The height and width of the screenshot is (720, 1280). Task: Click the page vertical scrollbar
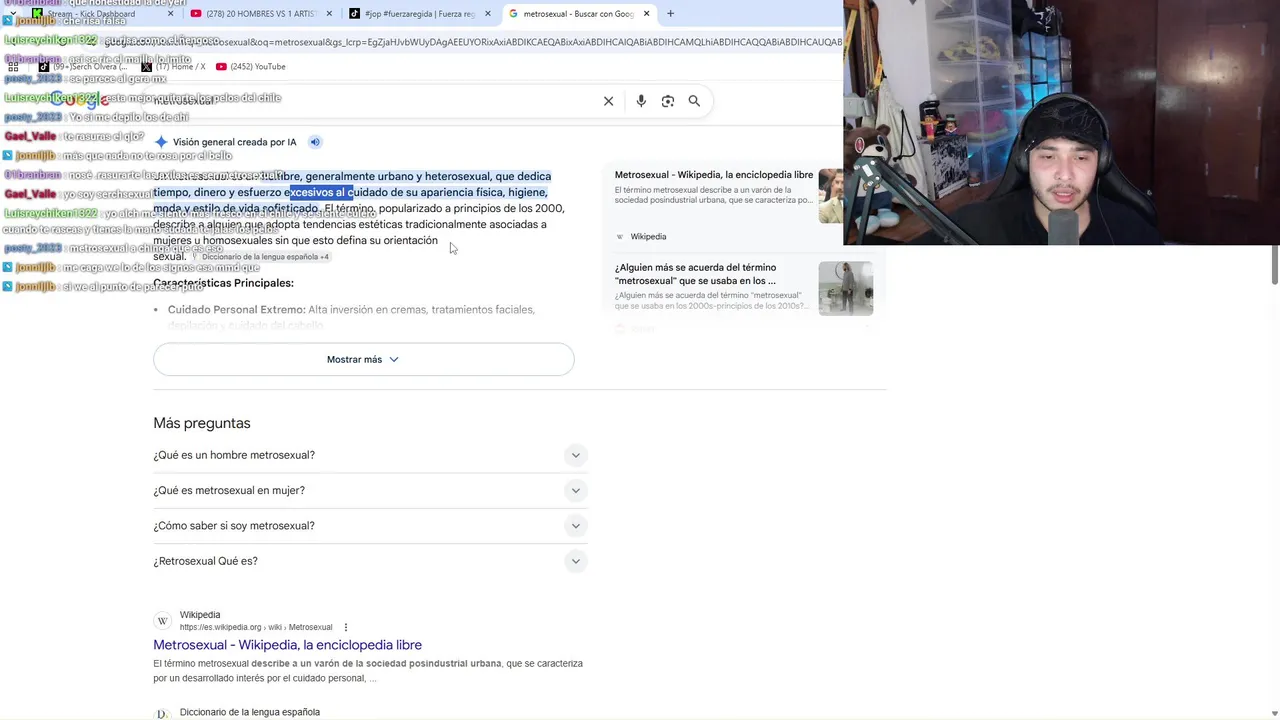pyautogui.click(x=1274, y=264)
